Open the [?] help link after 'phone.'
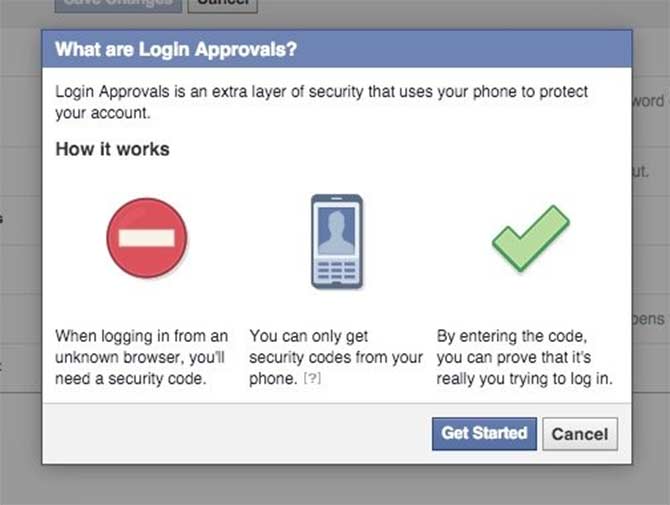This screenshot has width=670, height=505. pos(312,379)
